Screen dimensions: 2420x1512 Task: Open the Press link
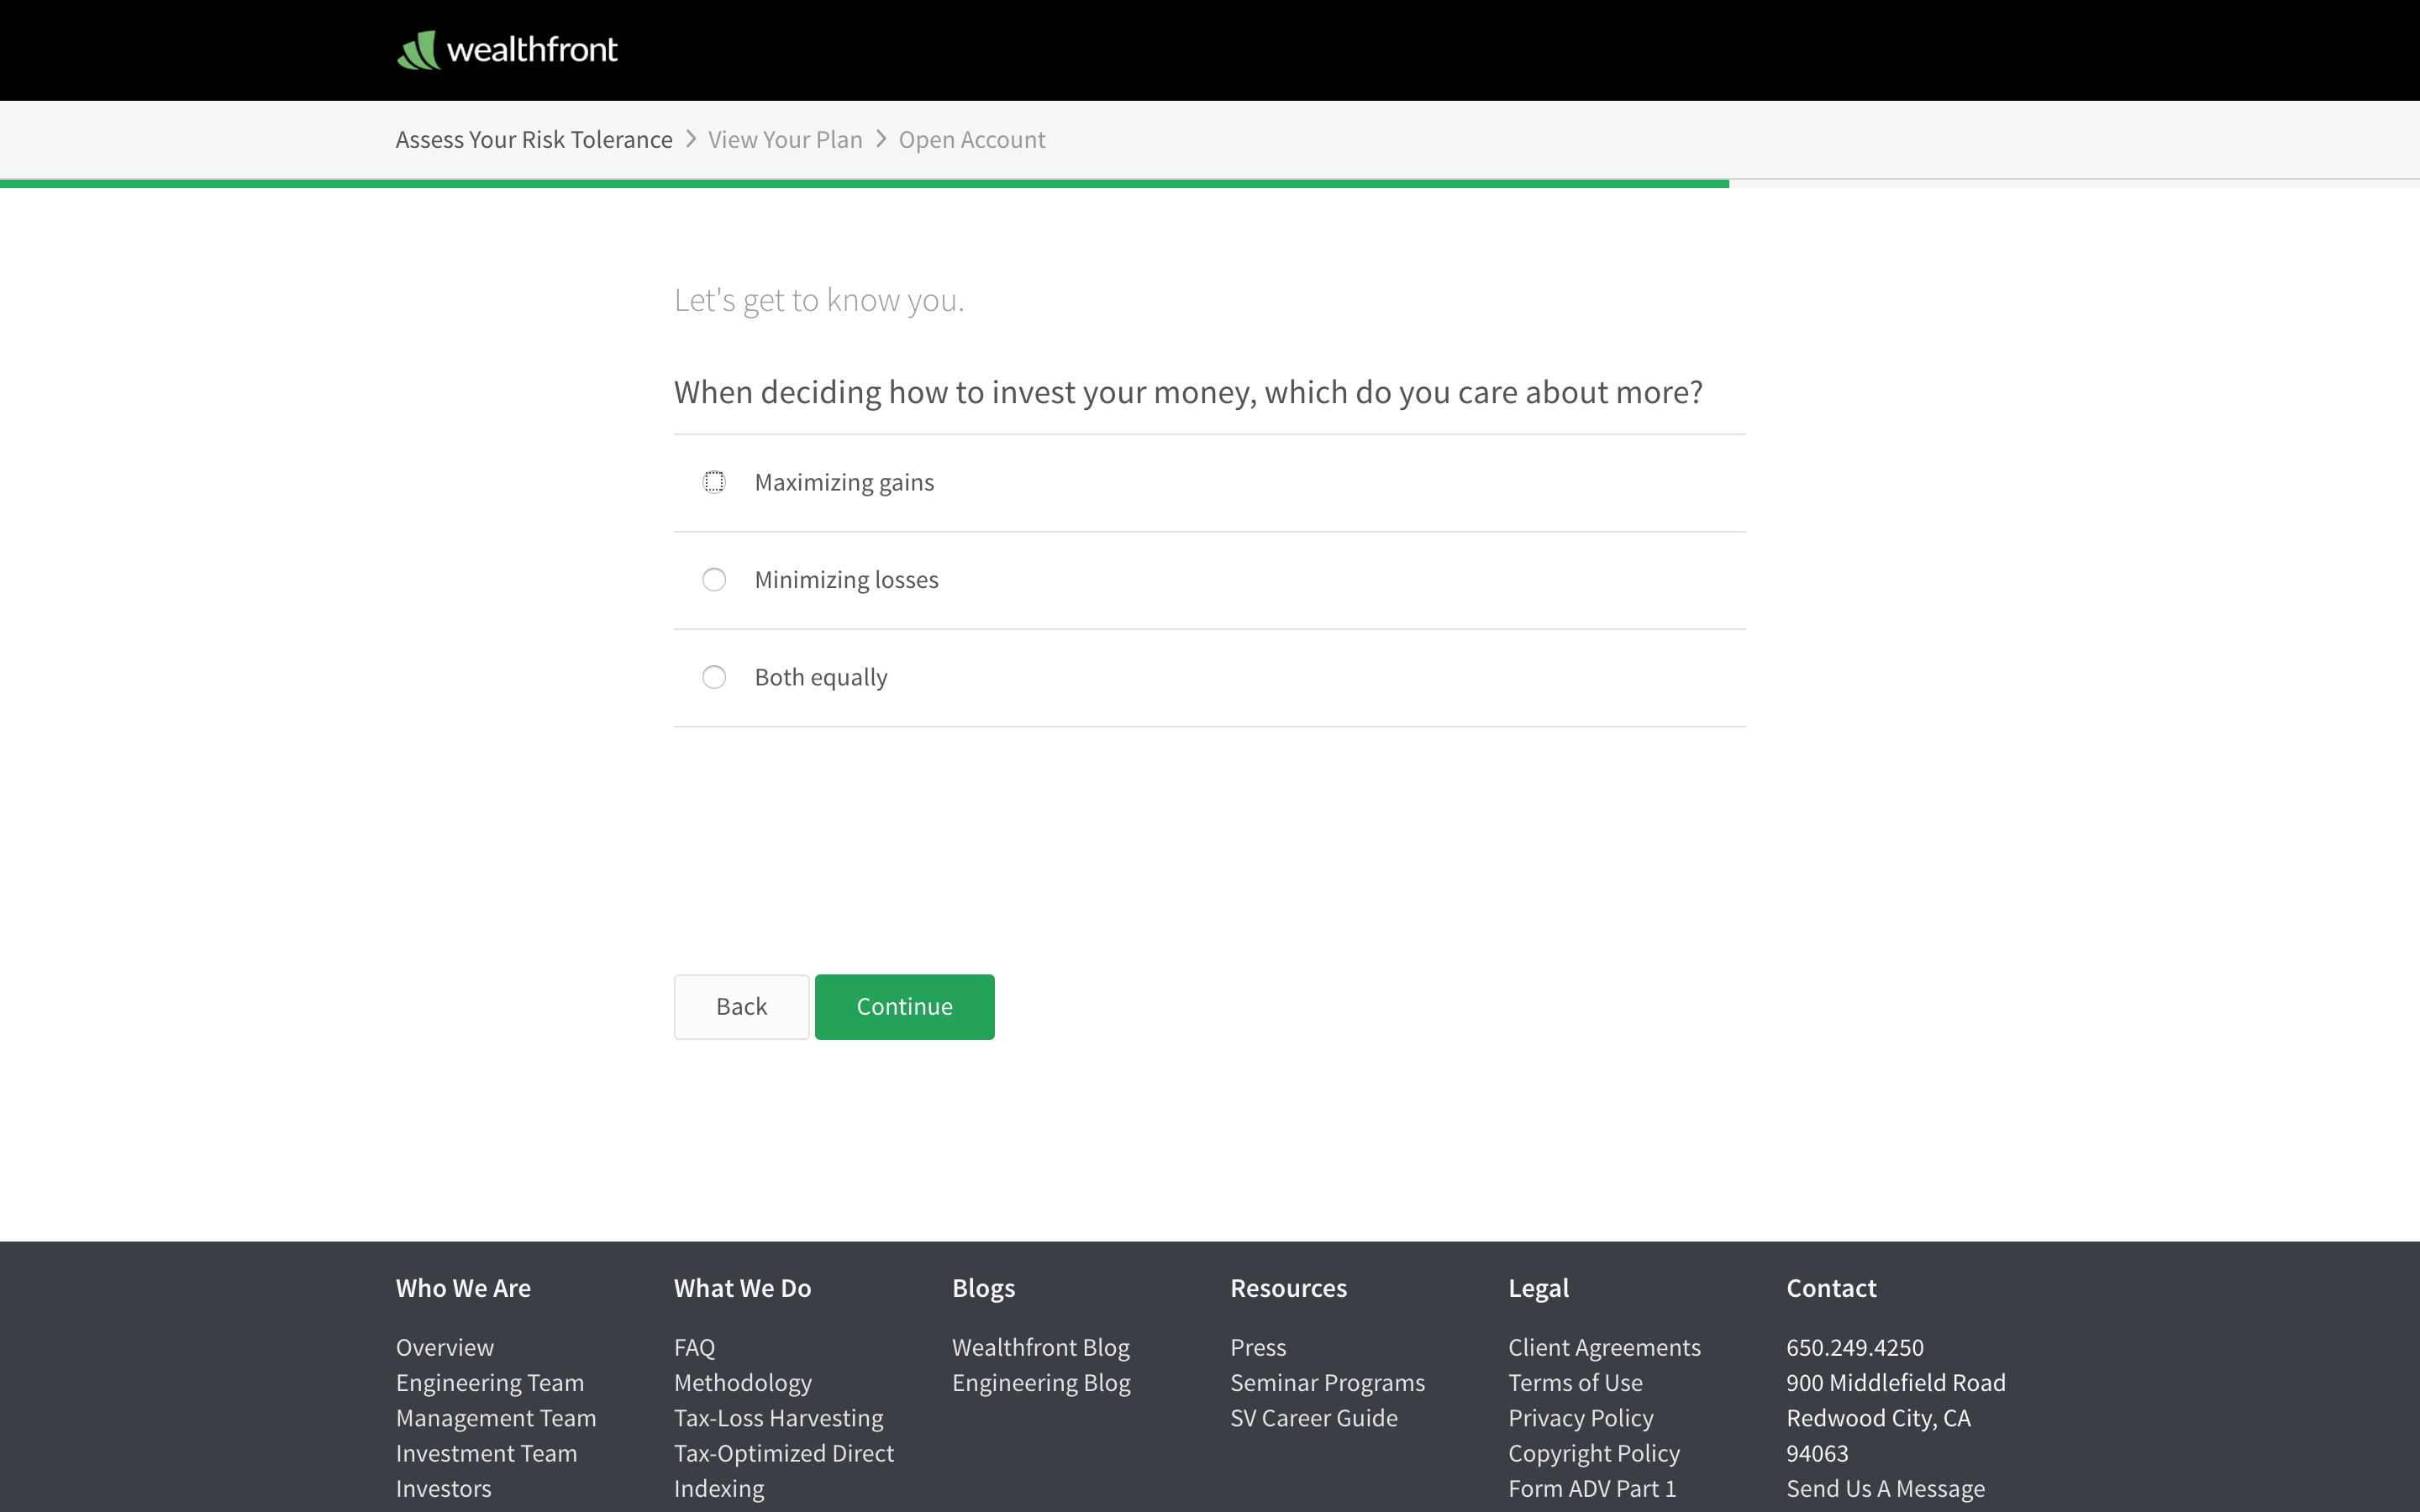[1258, 1347]
